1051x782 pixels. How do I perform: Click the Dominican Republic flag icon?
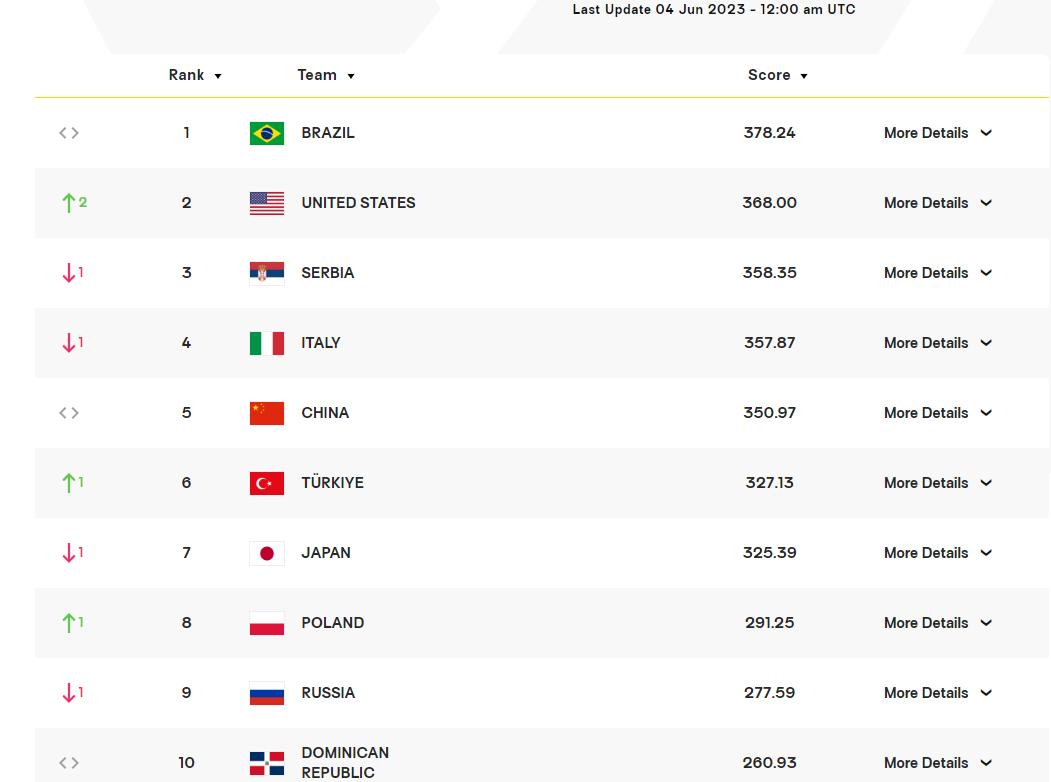click(x=267, y=763)
